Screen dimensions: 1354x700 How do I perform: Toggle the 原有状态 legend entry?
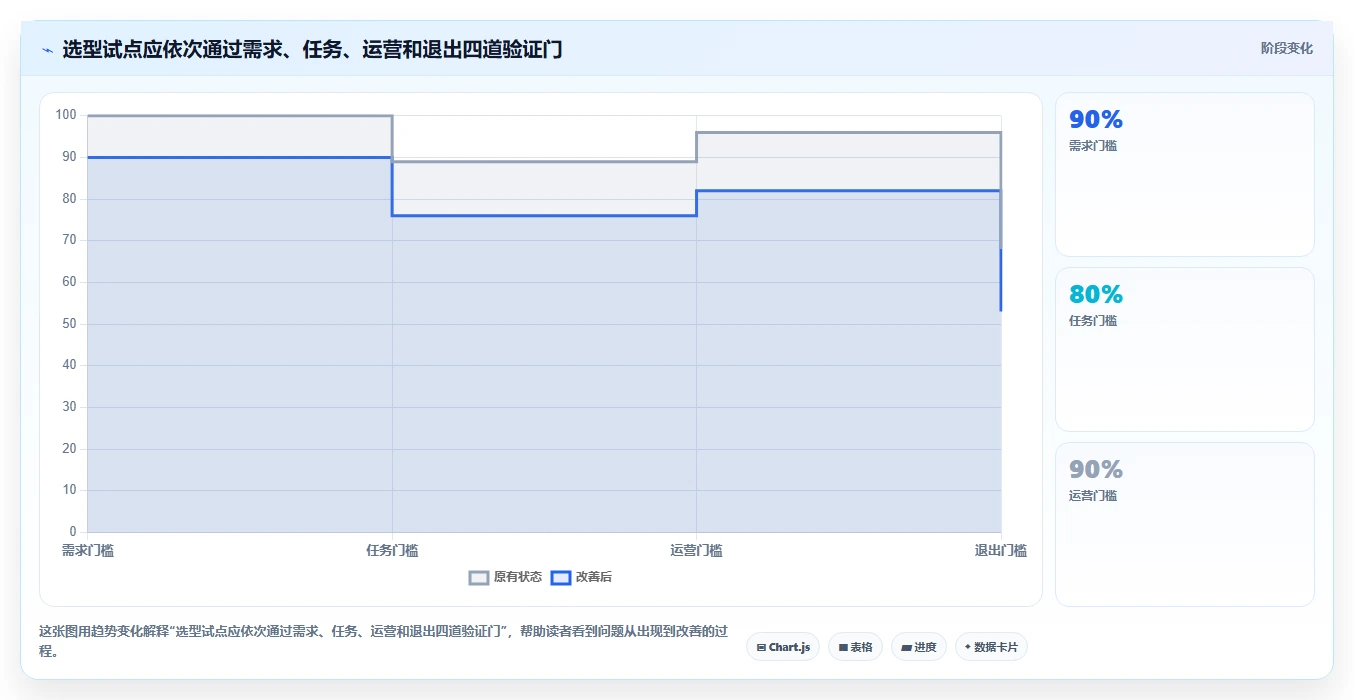(506, 577)
